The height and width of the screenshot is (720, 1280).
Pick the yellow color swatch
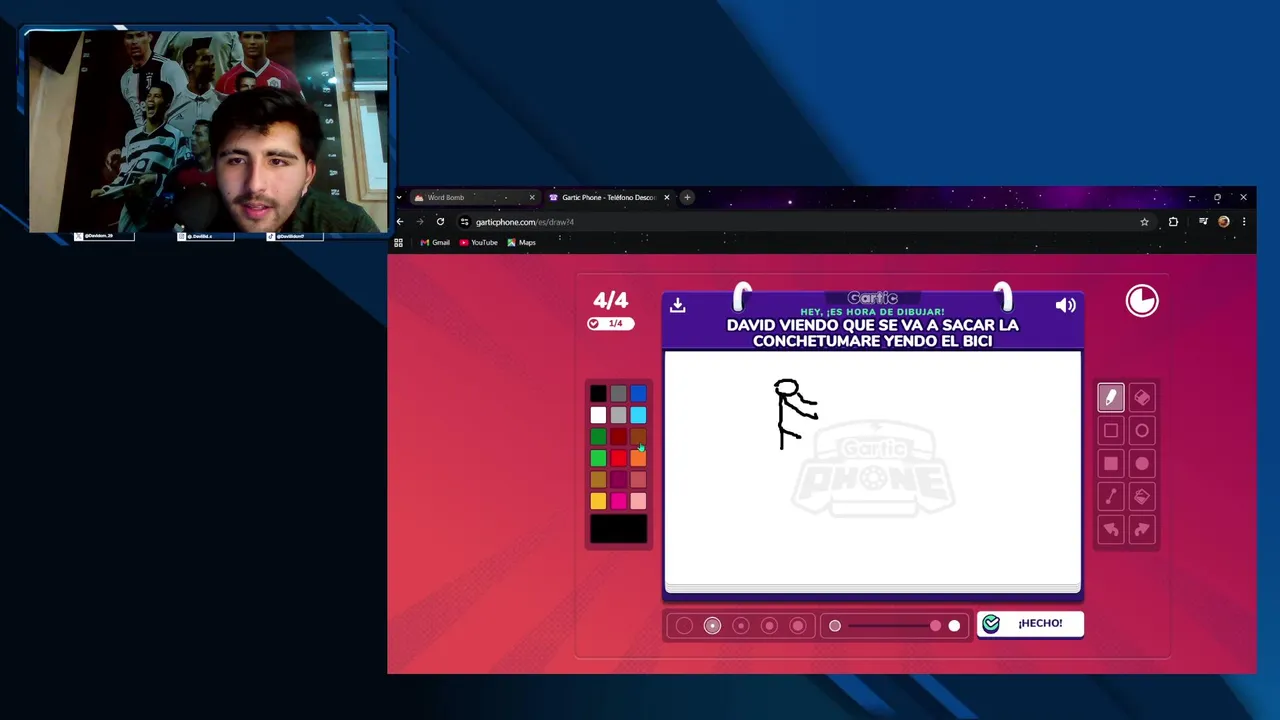coord(598,501)
